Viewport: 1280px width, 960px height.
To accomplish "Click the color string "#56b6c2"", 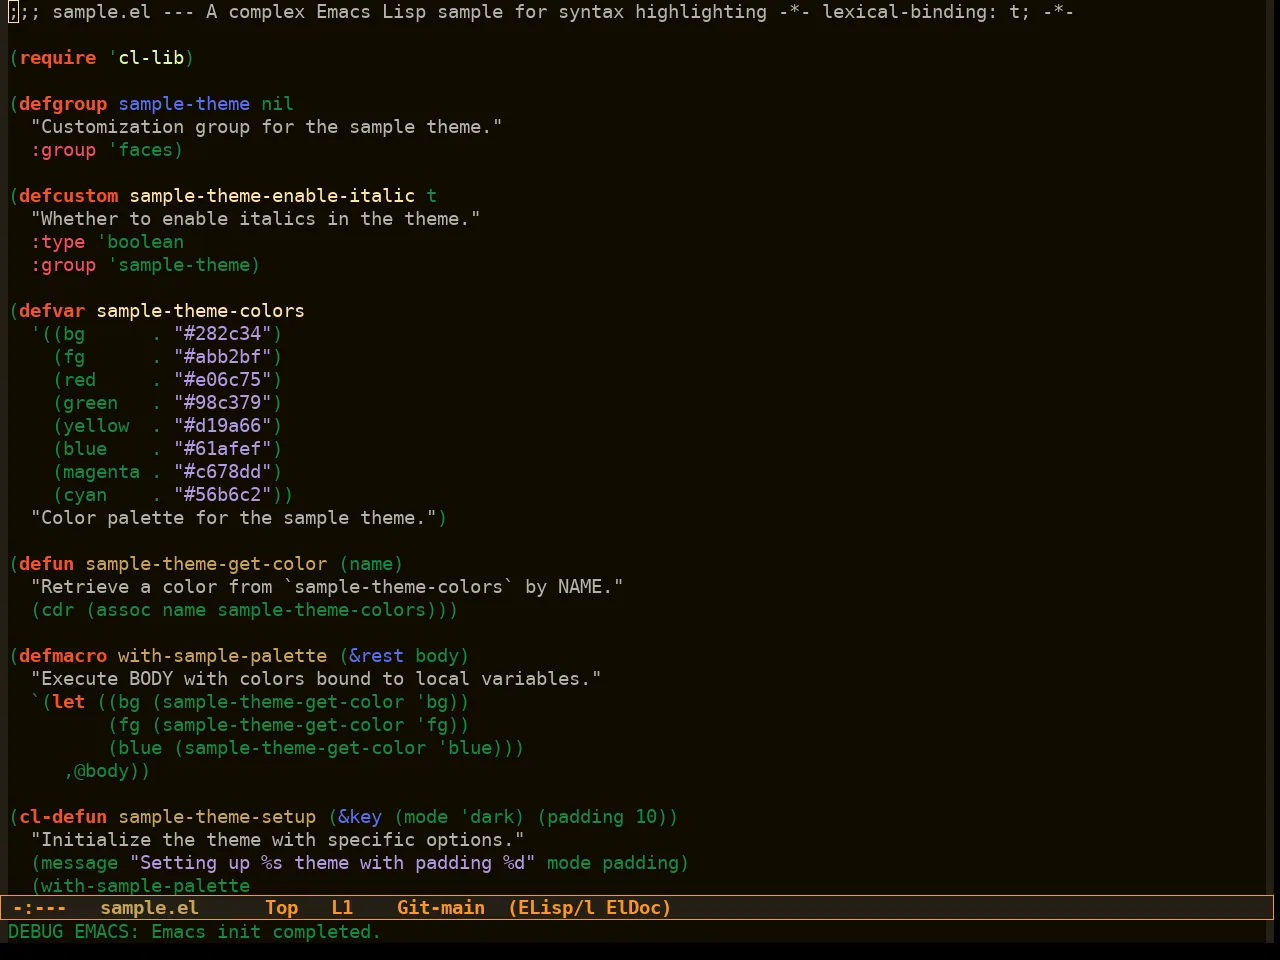I will click(x=223, y=495).
